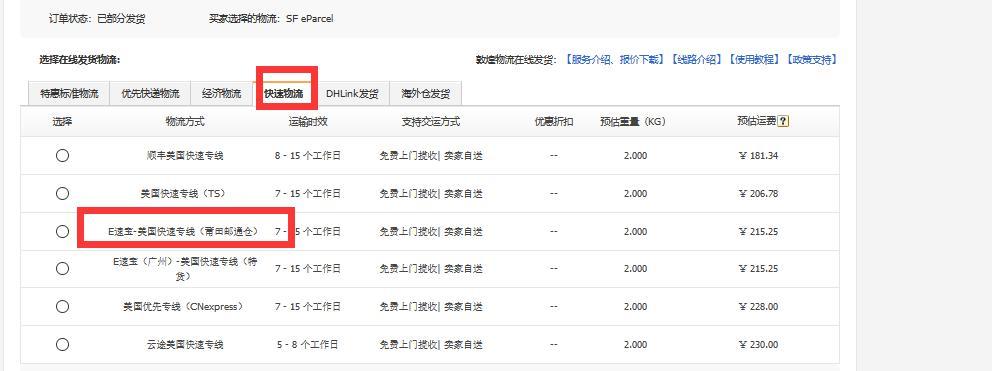Click the 订单状态: 已部分发货 text
The image size is (992, 371).
97,19
